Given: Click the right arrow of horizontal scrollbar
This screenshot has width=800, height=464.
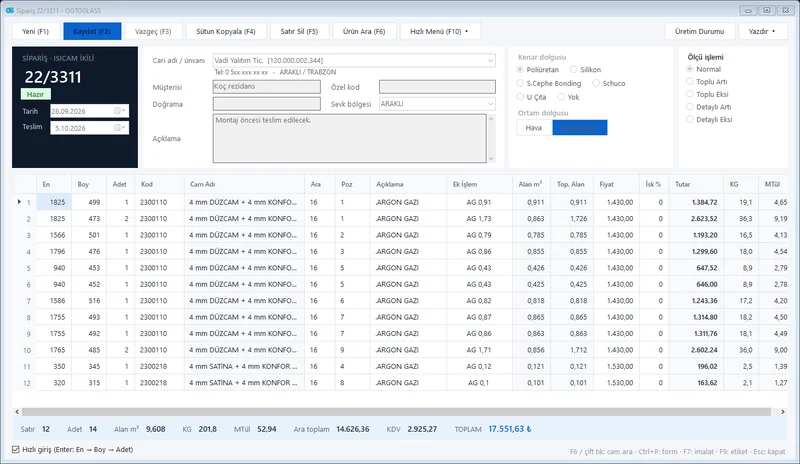Looking at the screenshot, I should coord(783,411).
